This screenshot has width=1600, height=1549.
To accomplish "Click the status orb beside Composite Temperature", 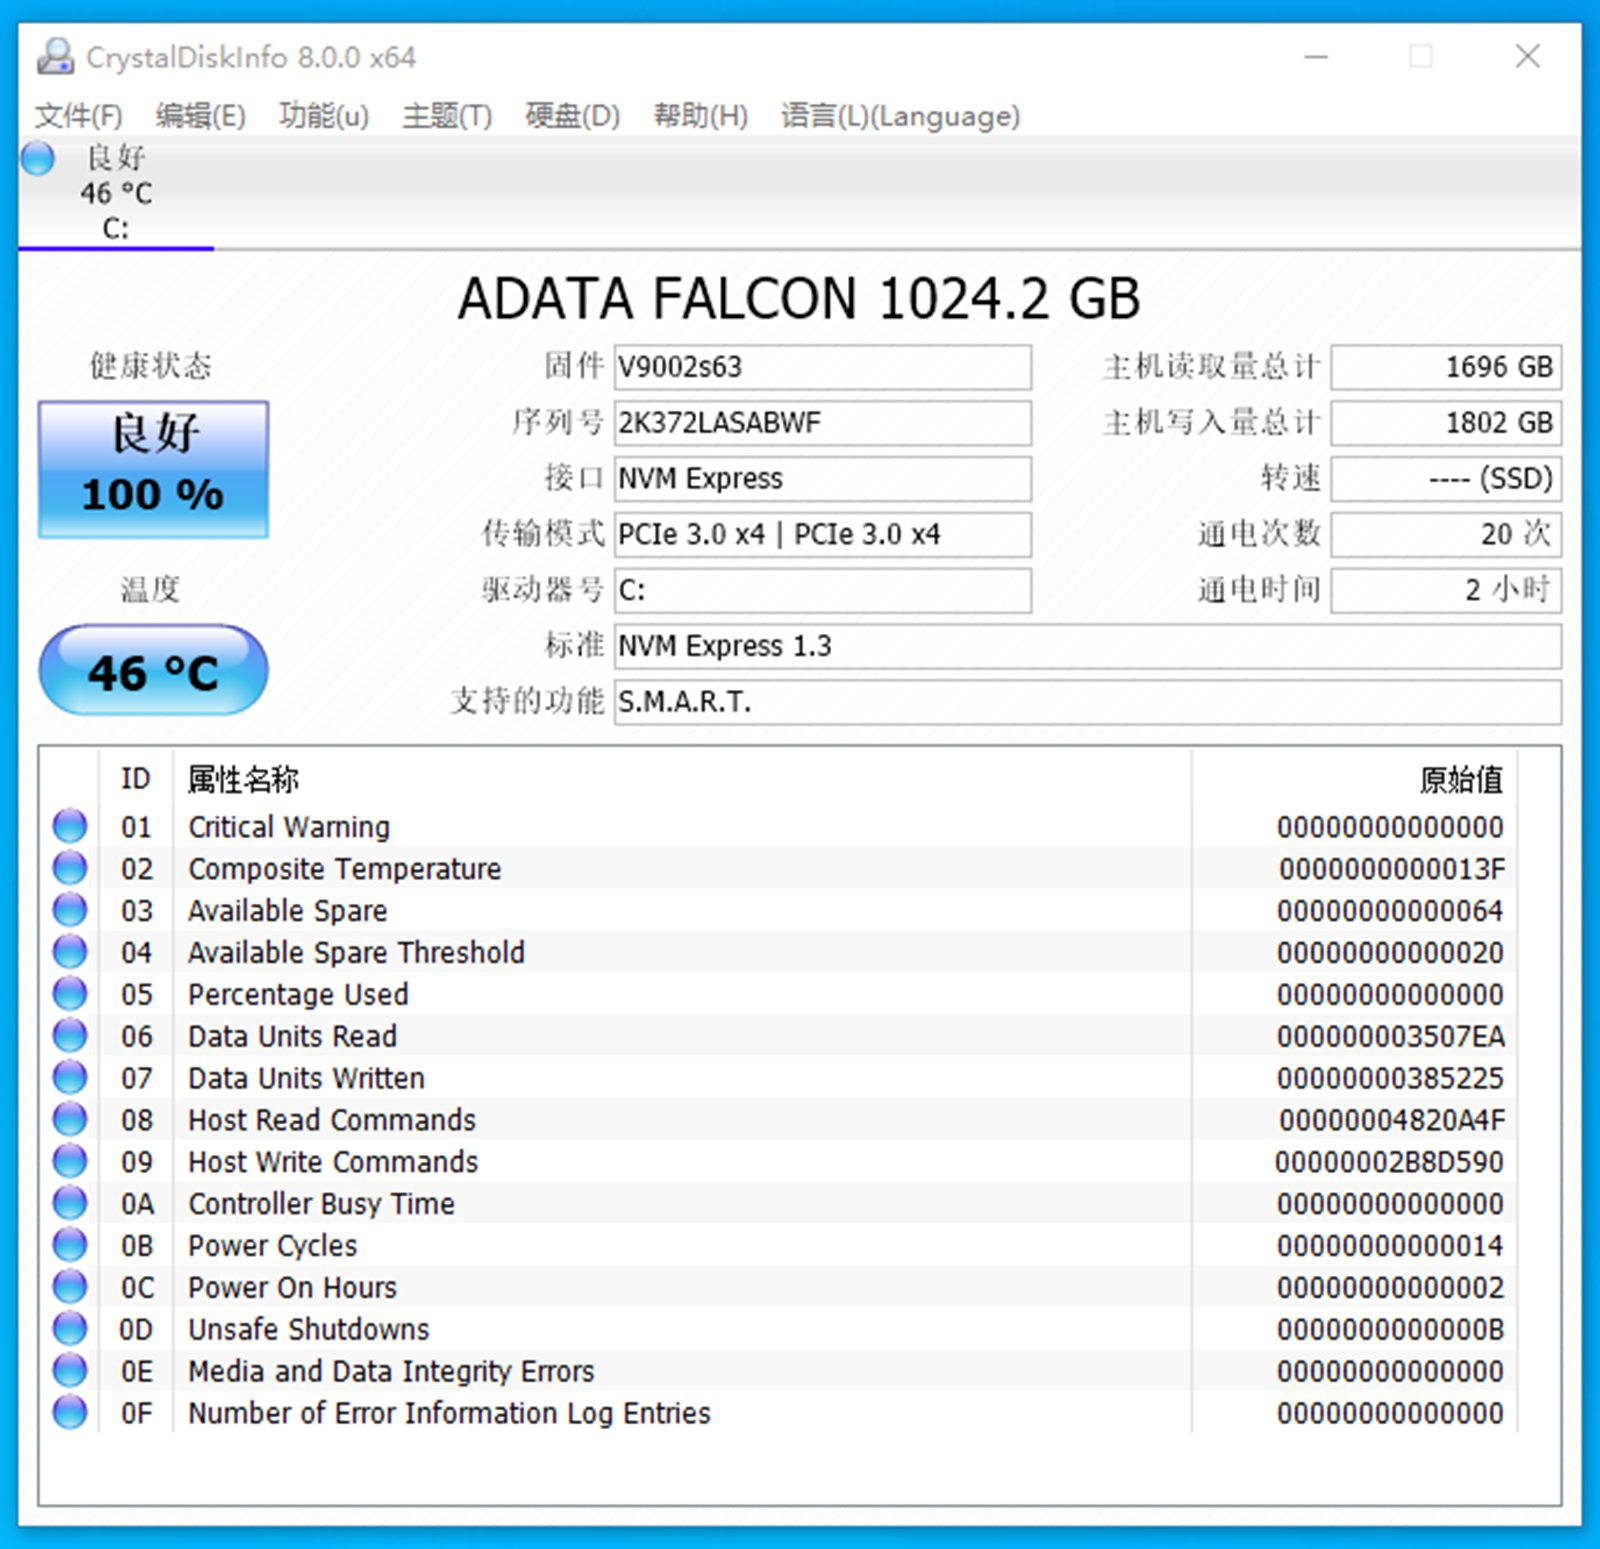I will 70,868.
